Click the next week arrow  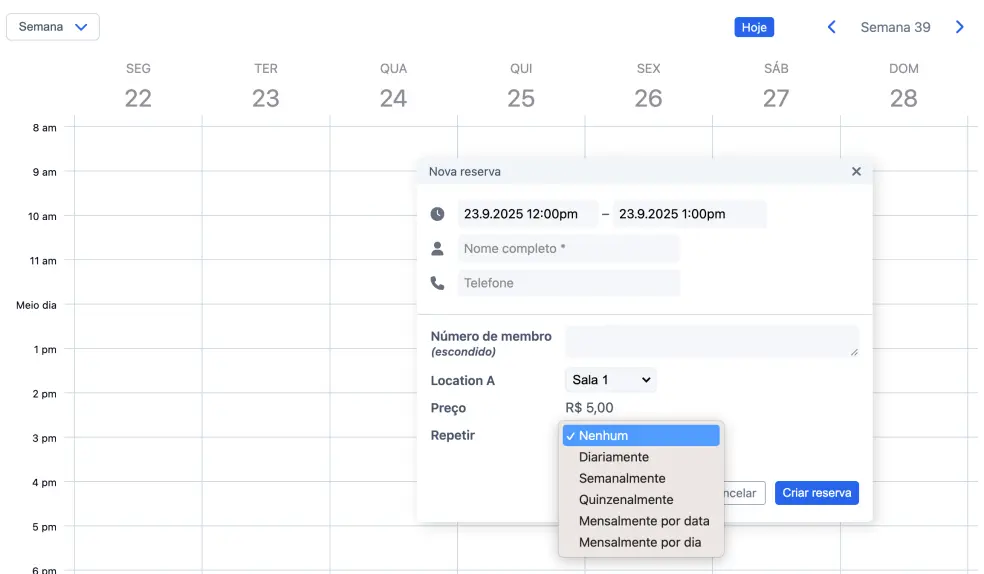coord(960,27)
